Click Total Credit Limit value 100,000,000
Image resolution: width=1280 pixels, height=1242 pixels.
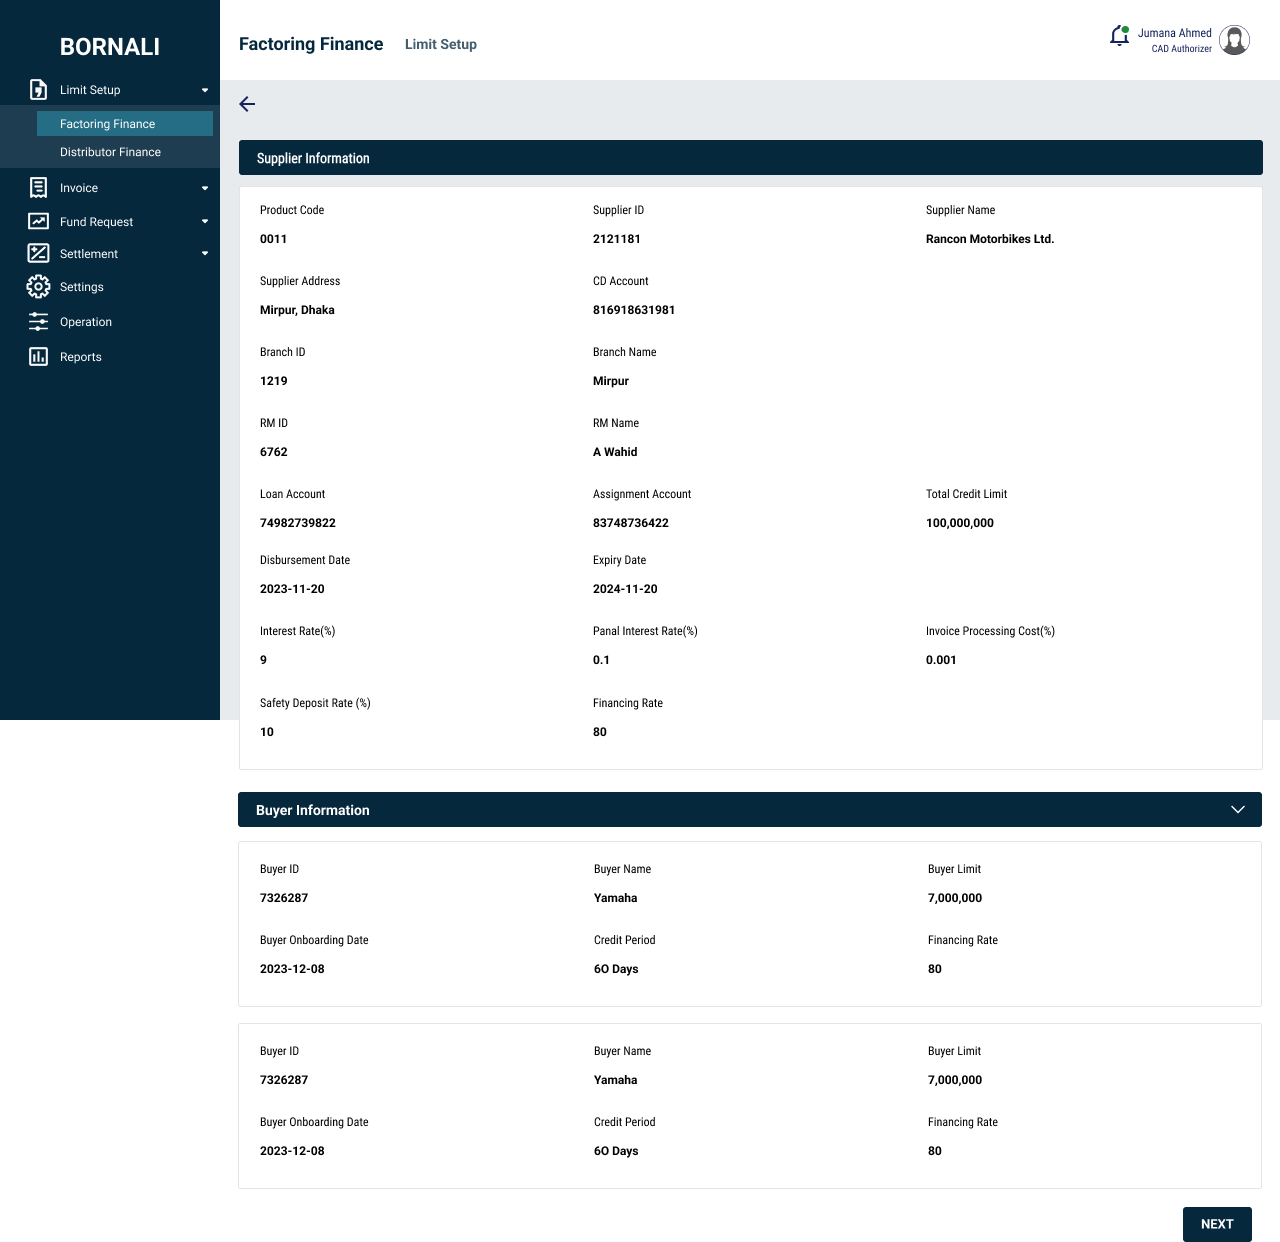pos(960,523)
